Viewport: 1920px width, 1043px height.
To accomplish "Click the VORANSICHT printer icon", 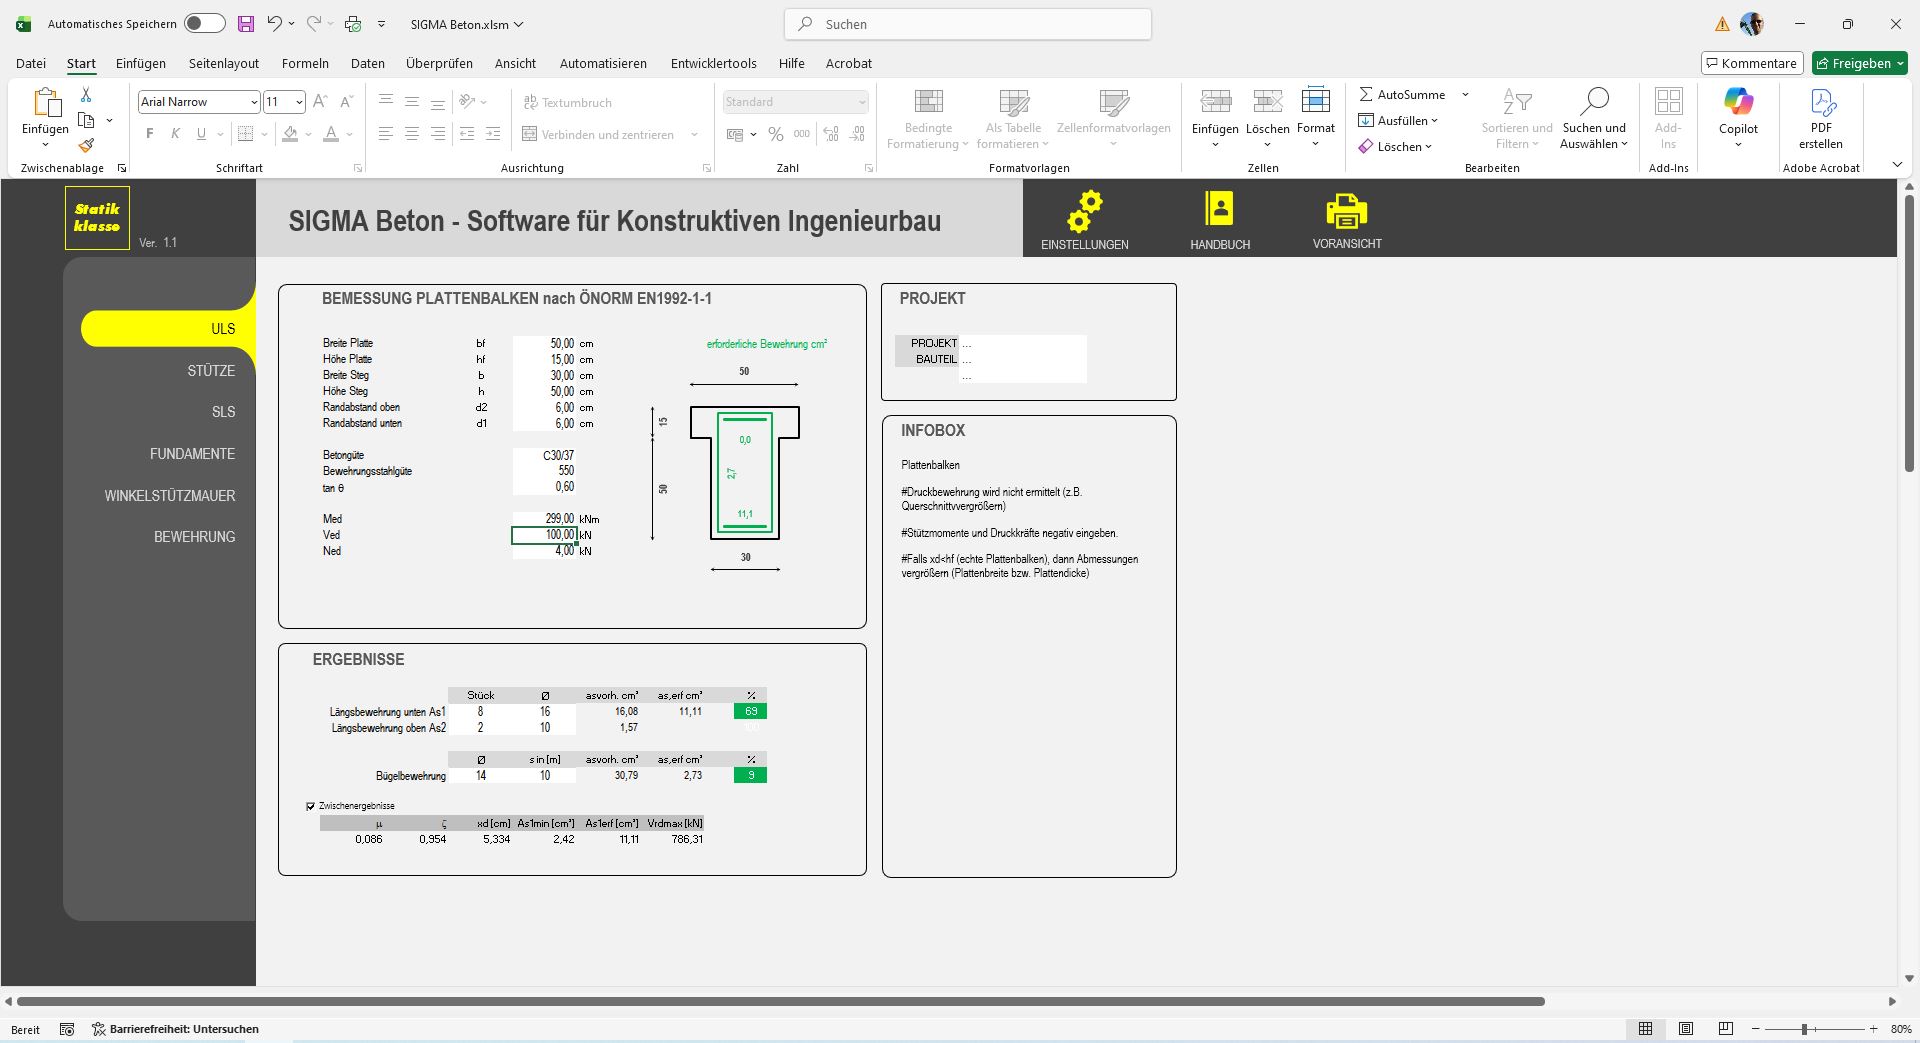I will click(x=1346, y=211).
